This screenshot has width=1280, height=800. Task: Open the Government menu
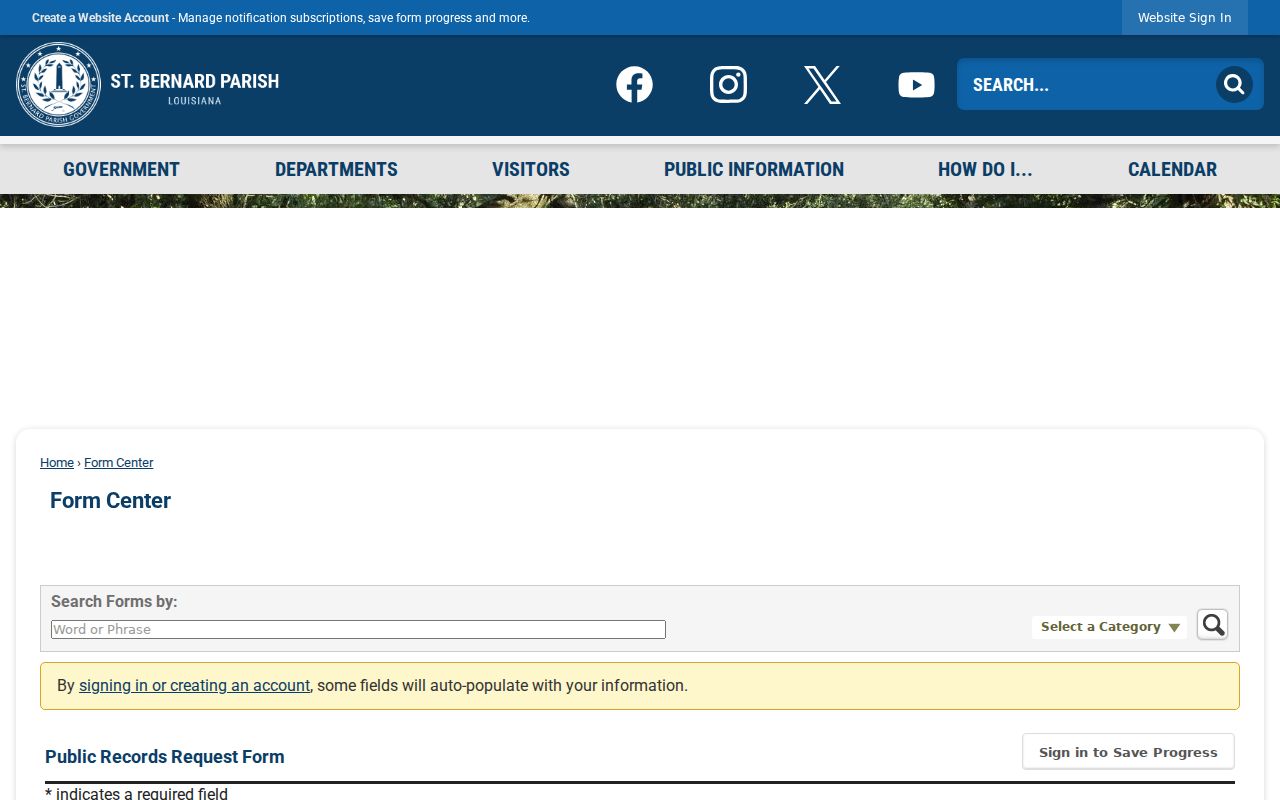tap(121, 169)
